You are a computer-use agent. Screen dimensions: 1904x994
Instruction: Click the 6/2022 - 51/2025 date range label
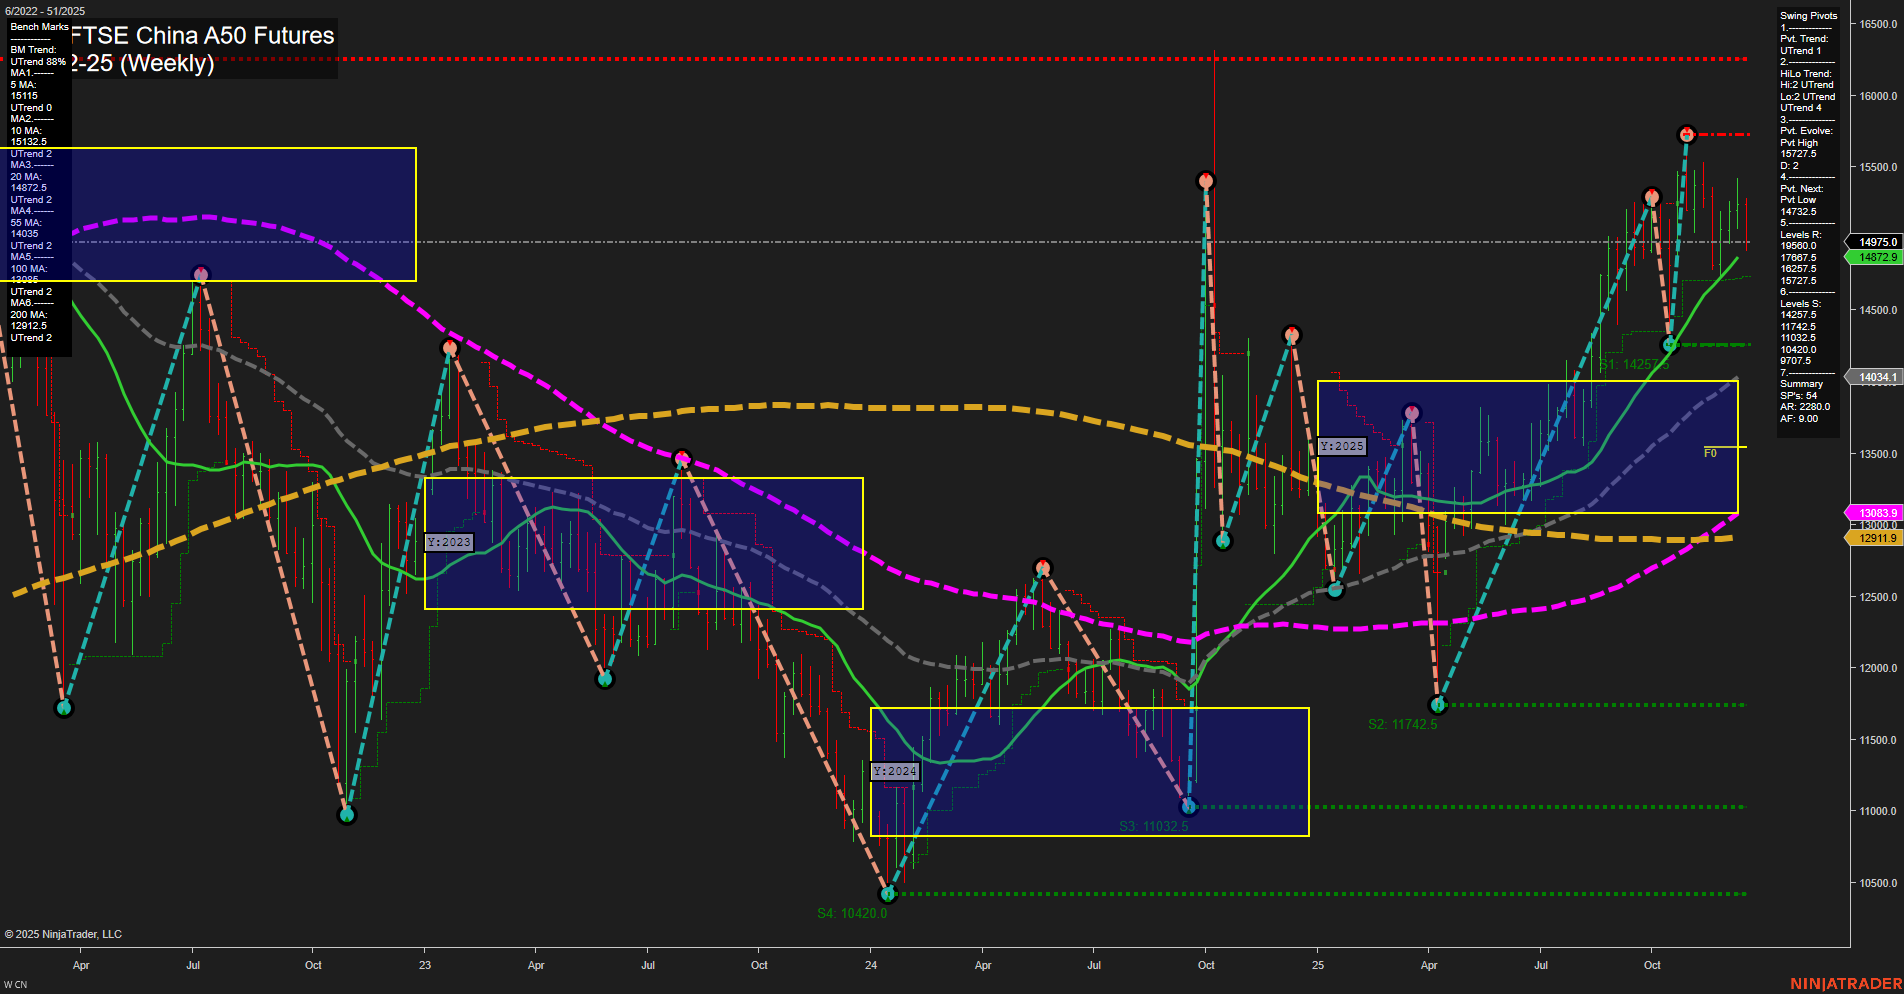click(x=43, y=9)
